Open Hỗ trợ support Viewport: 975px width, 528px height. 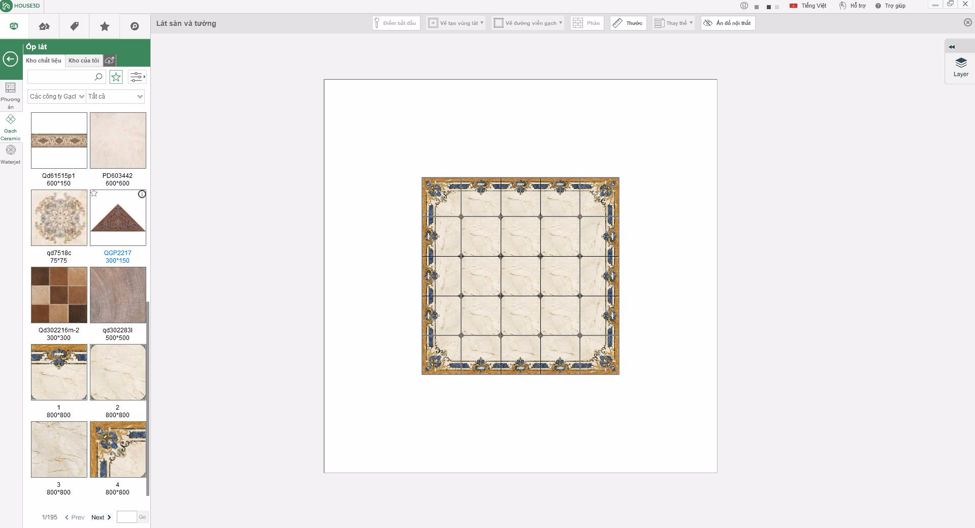(852, 6)
